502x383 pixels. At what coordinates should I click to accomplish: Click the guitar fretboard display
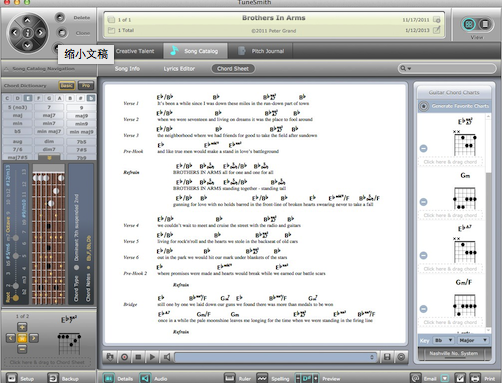click(x=49, y=234)
